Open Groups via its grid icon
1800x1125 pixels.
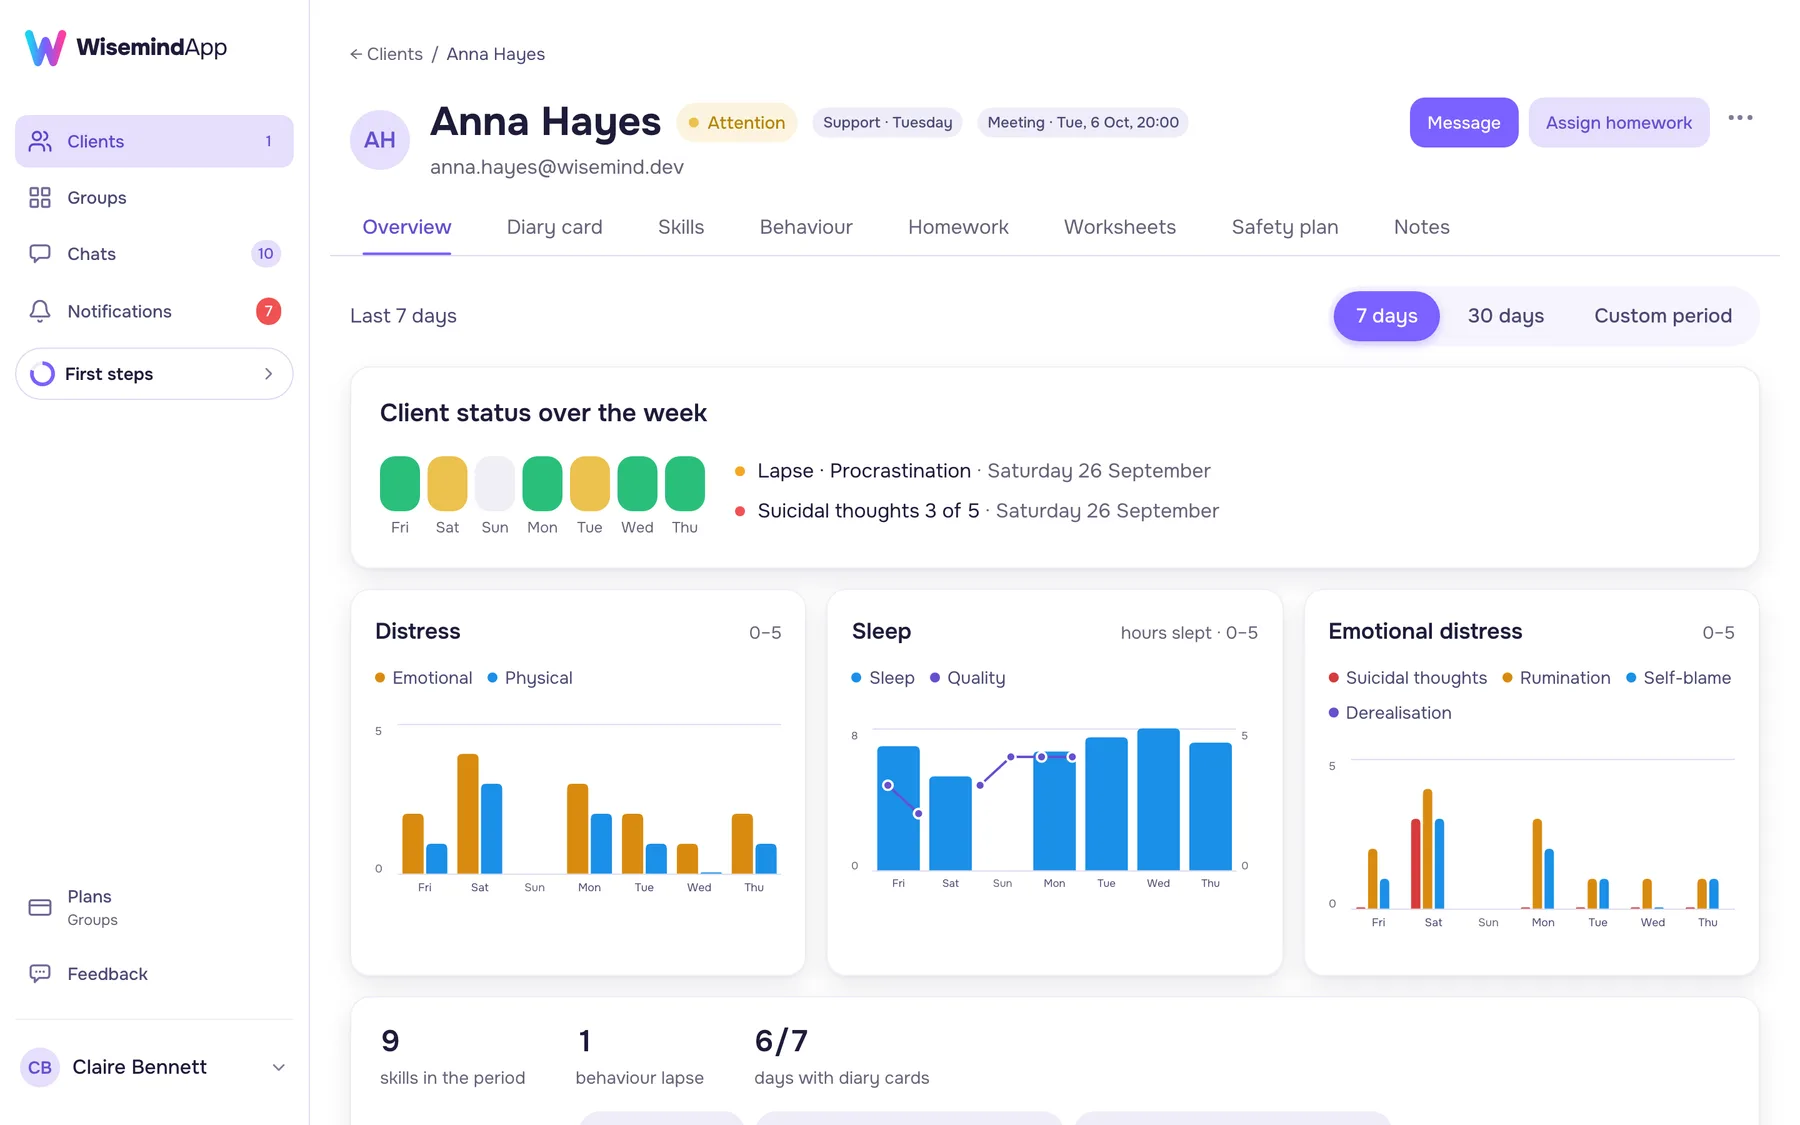click(x=40, y=198)
